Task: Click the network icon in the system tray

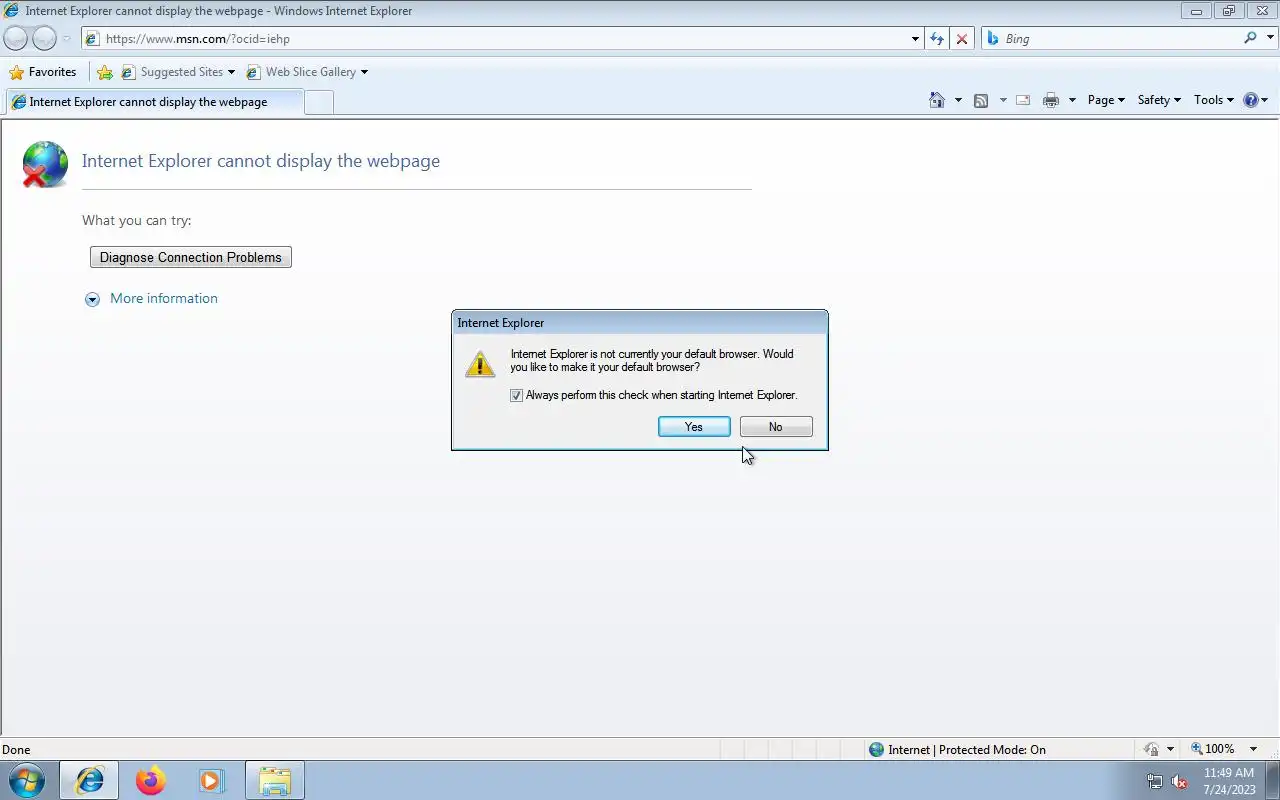Action: [1155, 781]
